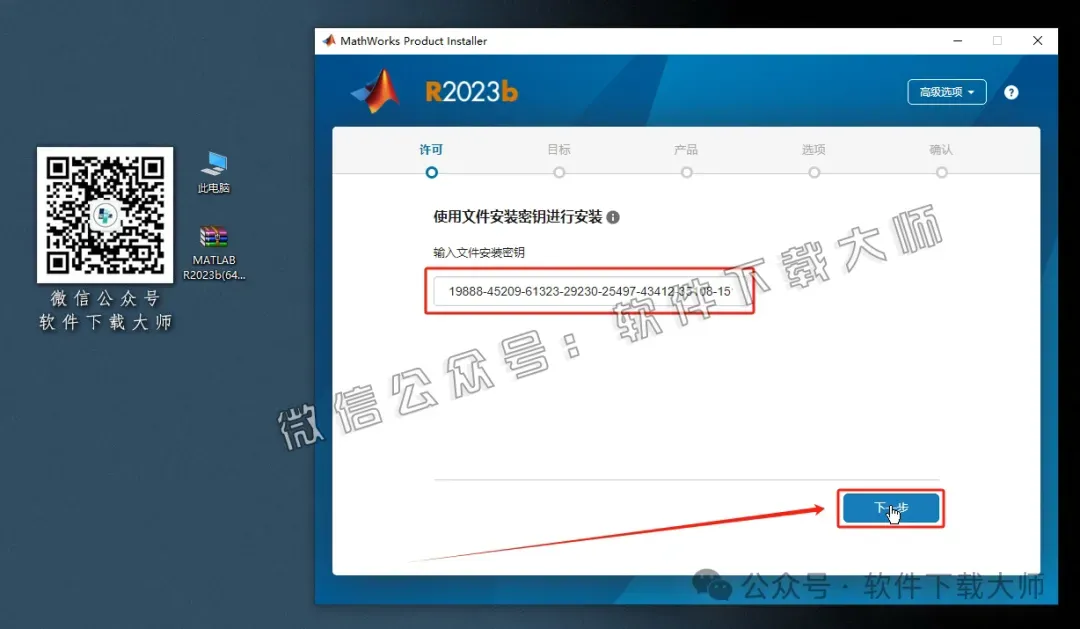Click the QR code image on desktop
Screen dimensions: 1080x629
(x=105, y=215)
